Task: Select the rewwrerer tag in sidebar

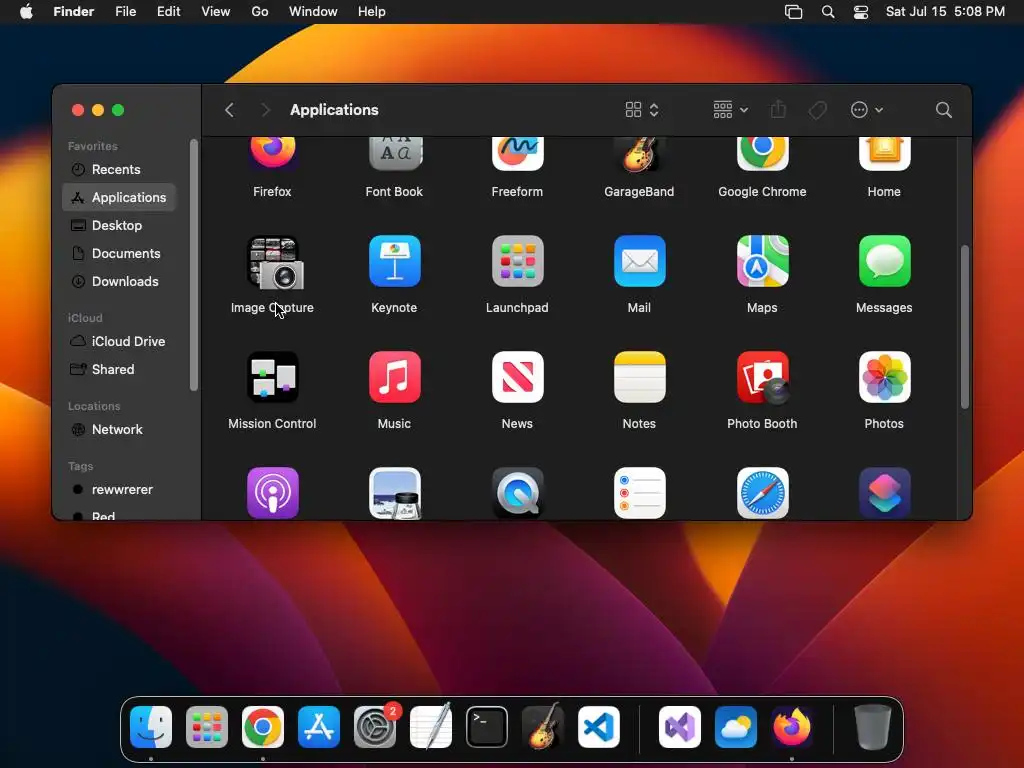Action: coord(120,490)
